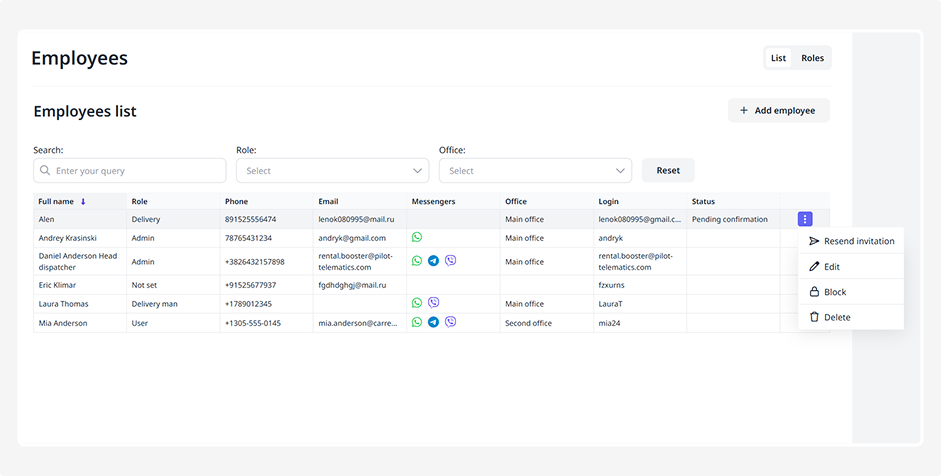Switch to the Roles view toggle

coord(812,58)
